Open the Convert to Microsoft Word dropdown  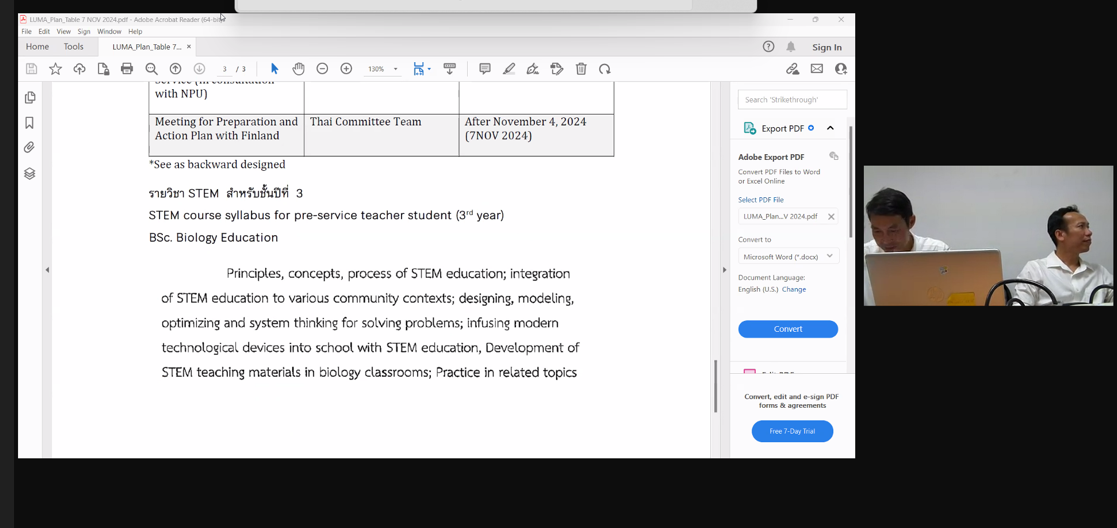[788, 257]
